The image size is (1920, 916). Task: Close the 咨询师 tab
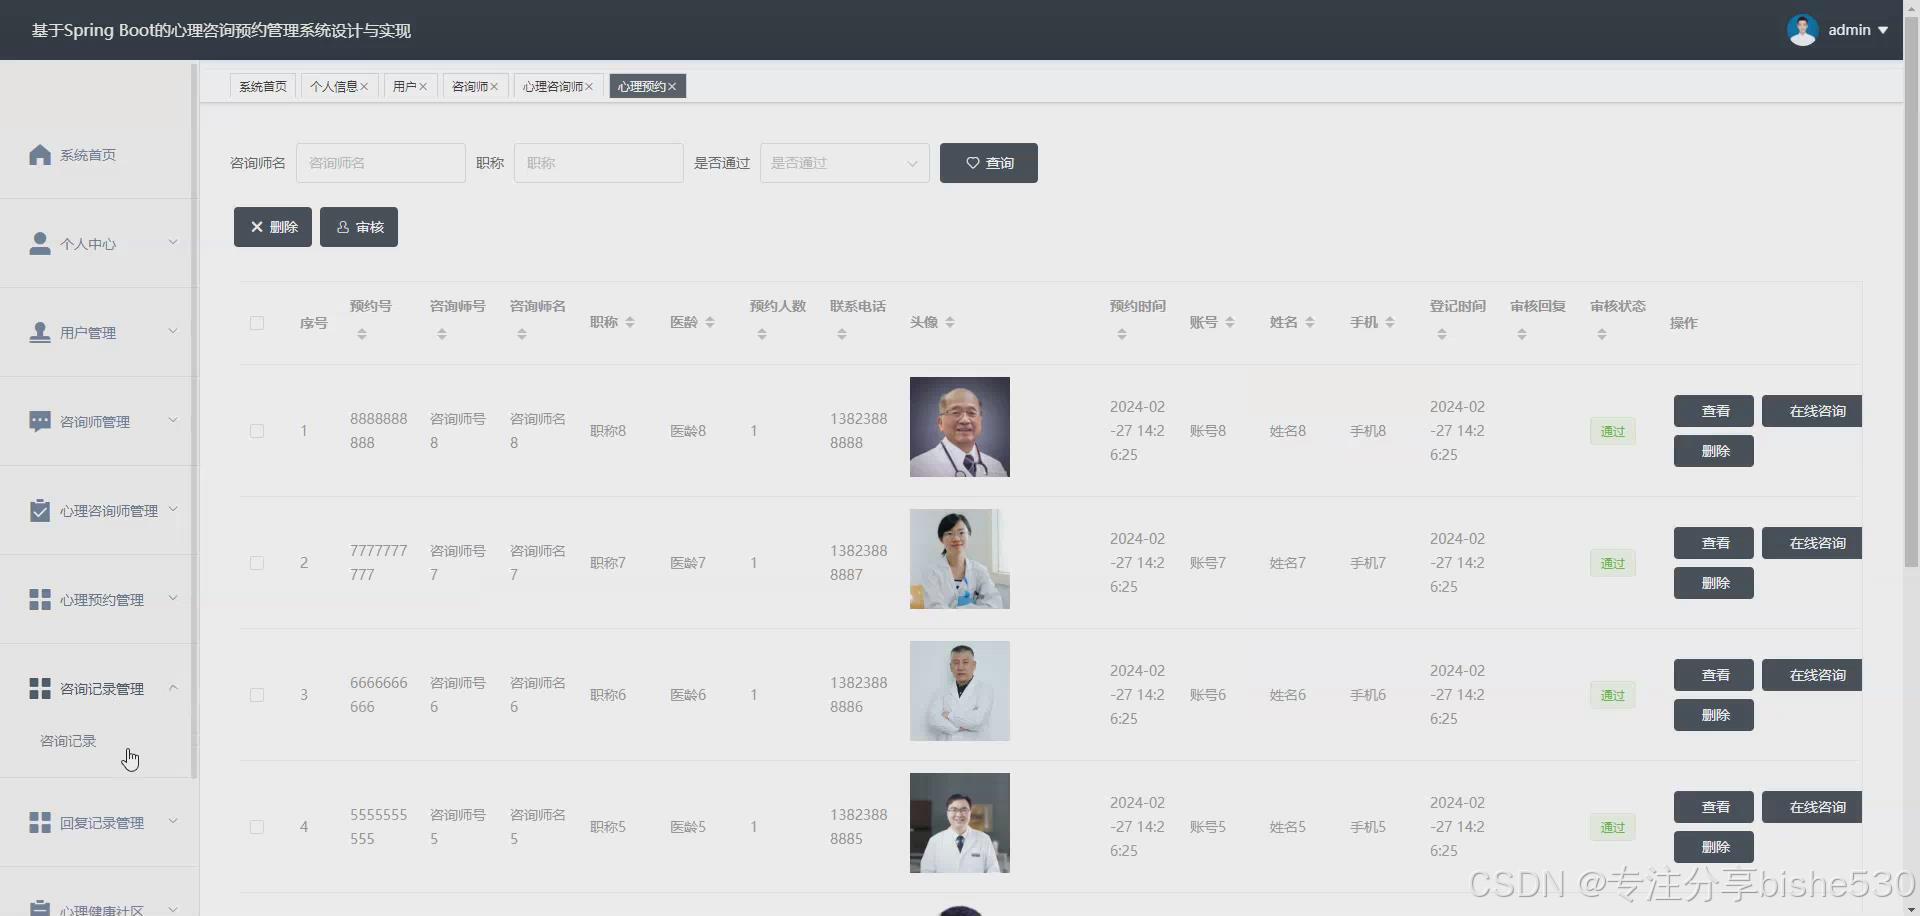click(494, 87)
